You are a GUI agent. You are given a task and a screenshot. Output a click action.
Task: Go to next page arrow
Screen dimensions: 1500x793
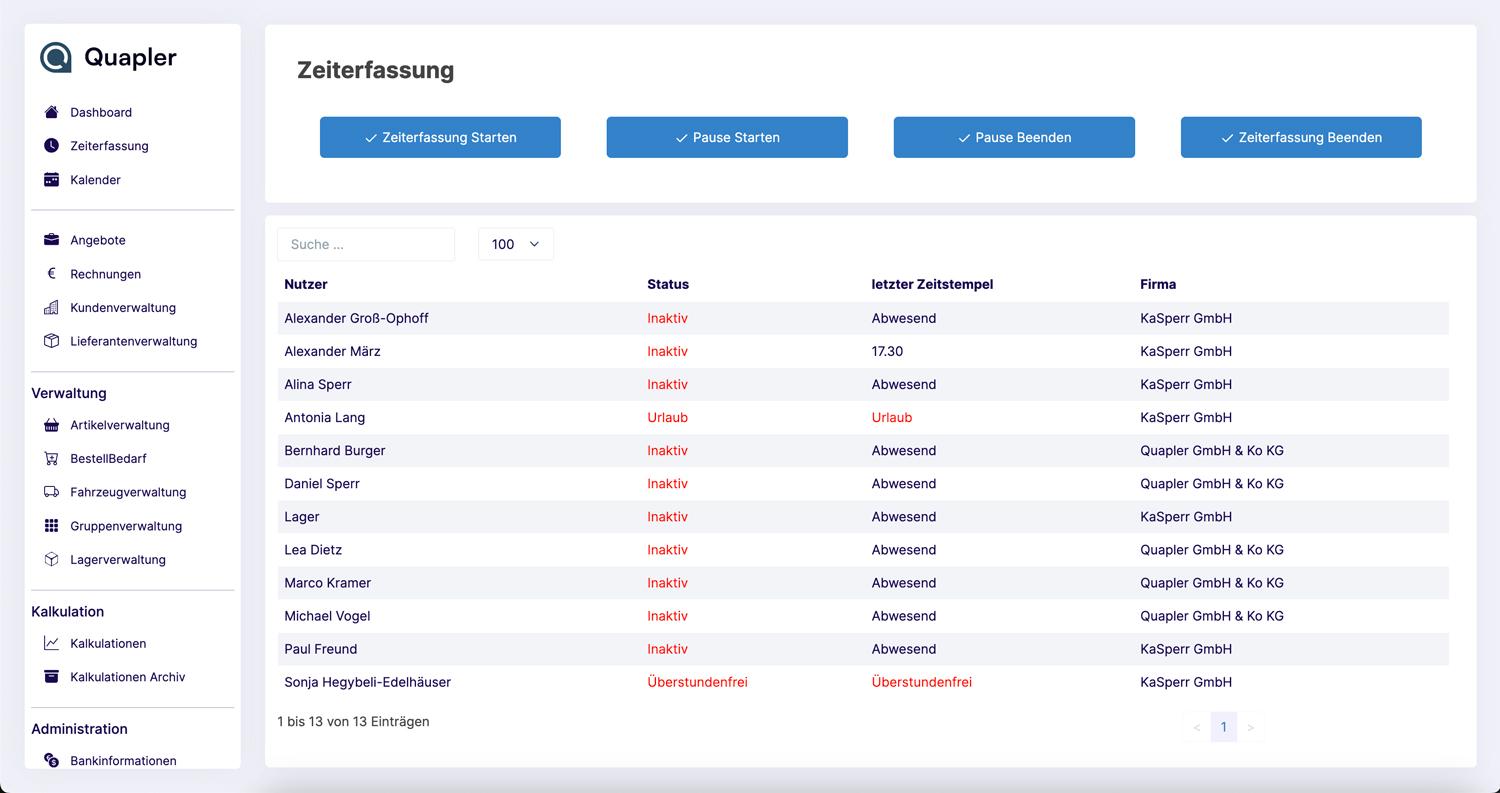(x=1251, y=727)
